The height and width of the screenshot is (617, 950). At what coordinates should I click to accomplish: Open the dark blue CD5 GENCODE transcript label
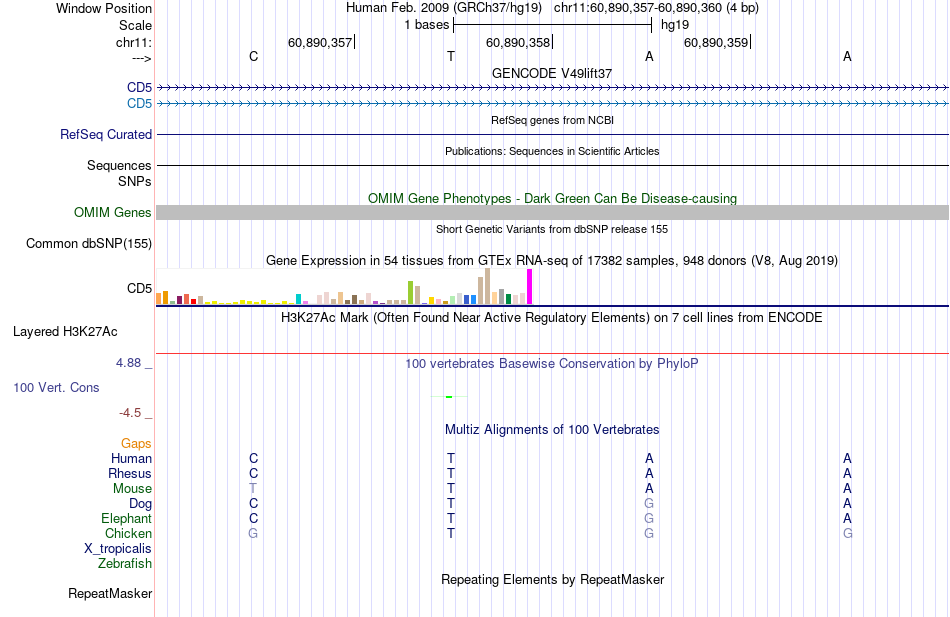click(x=139, y=87)
